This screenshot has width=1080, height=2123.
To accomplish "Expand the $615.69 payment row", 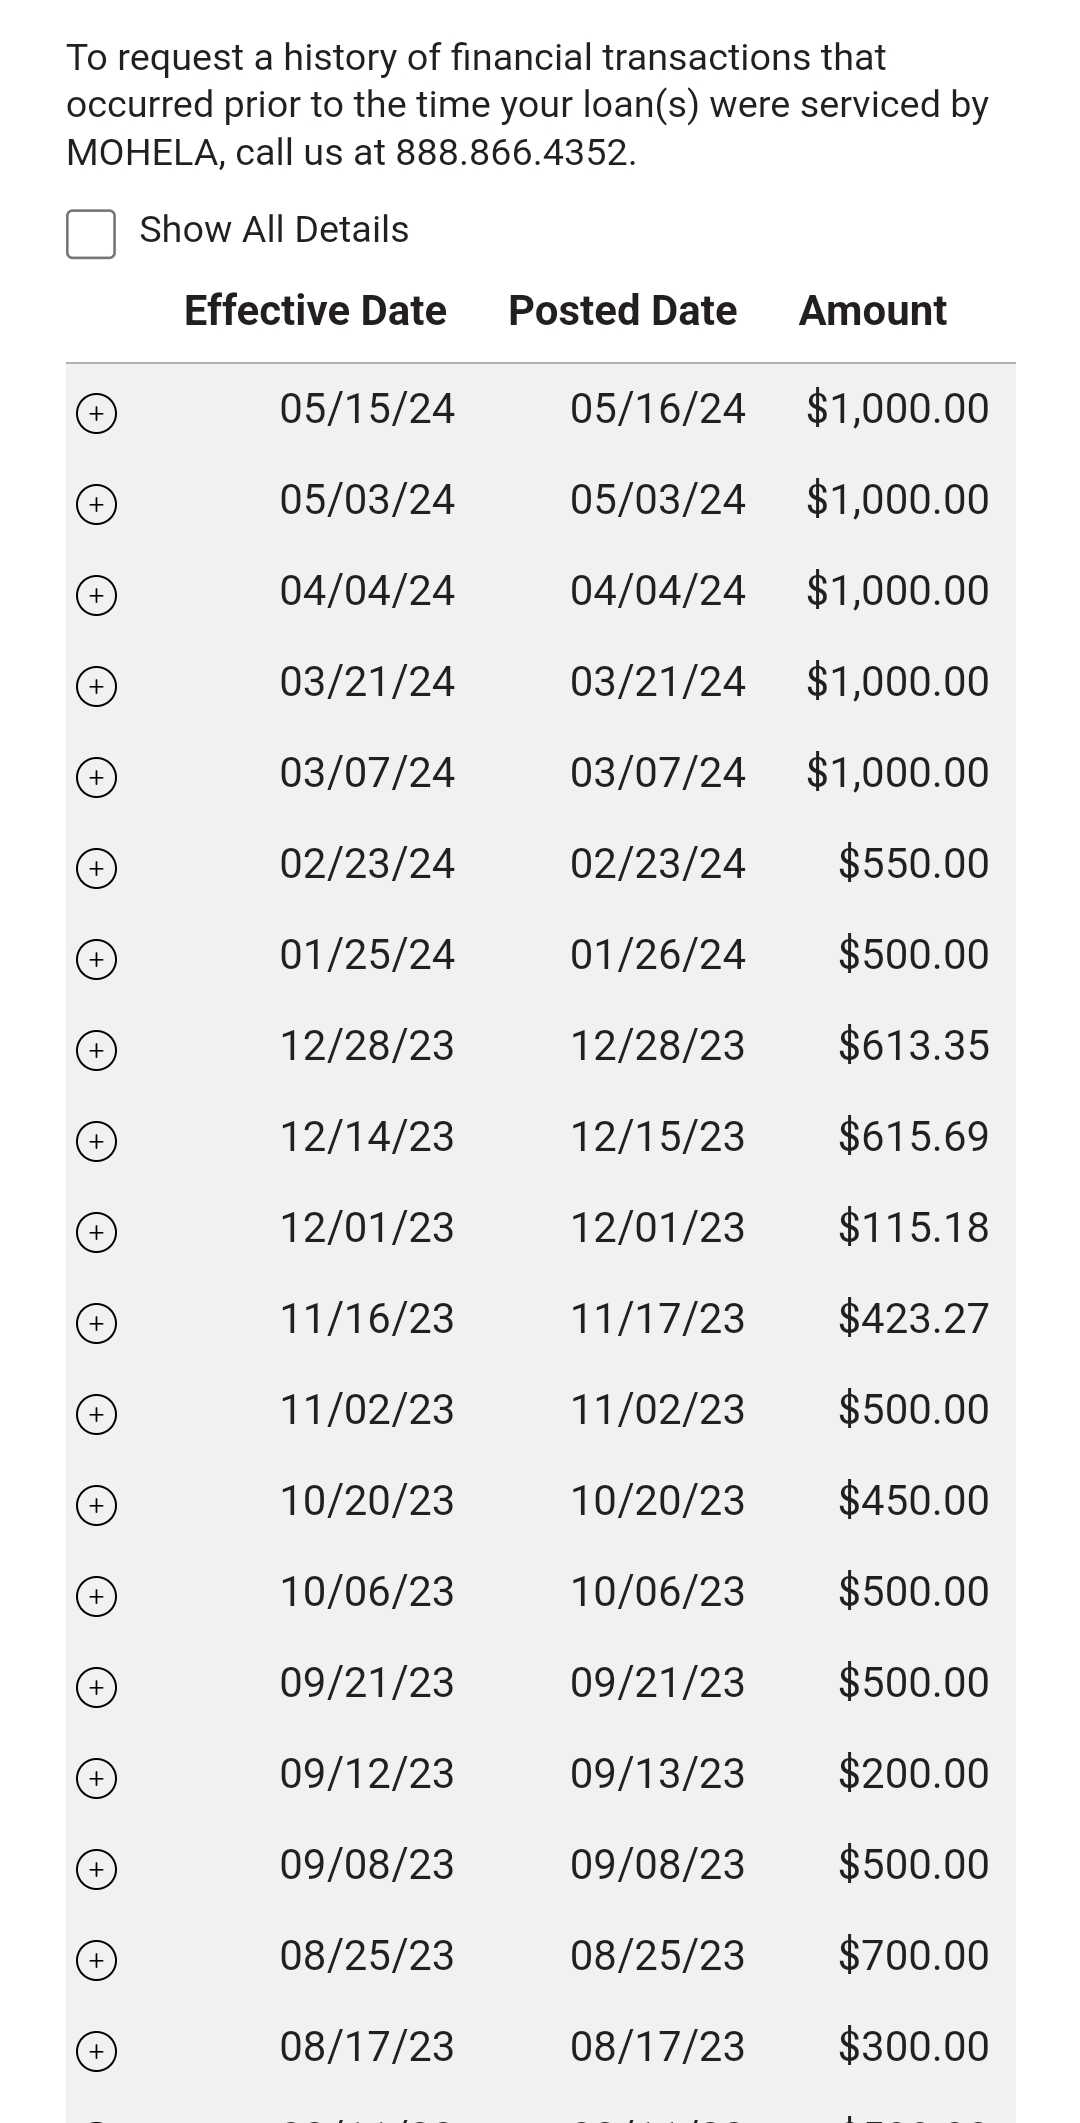I will pyautogui.click(x=96, y=1141).
